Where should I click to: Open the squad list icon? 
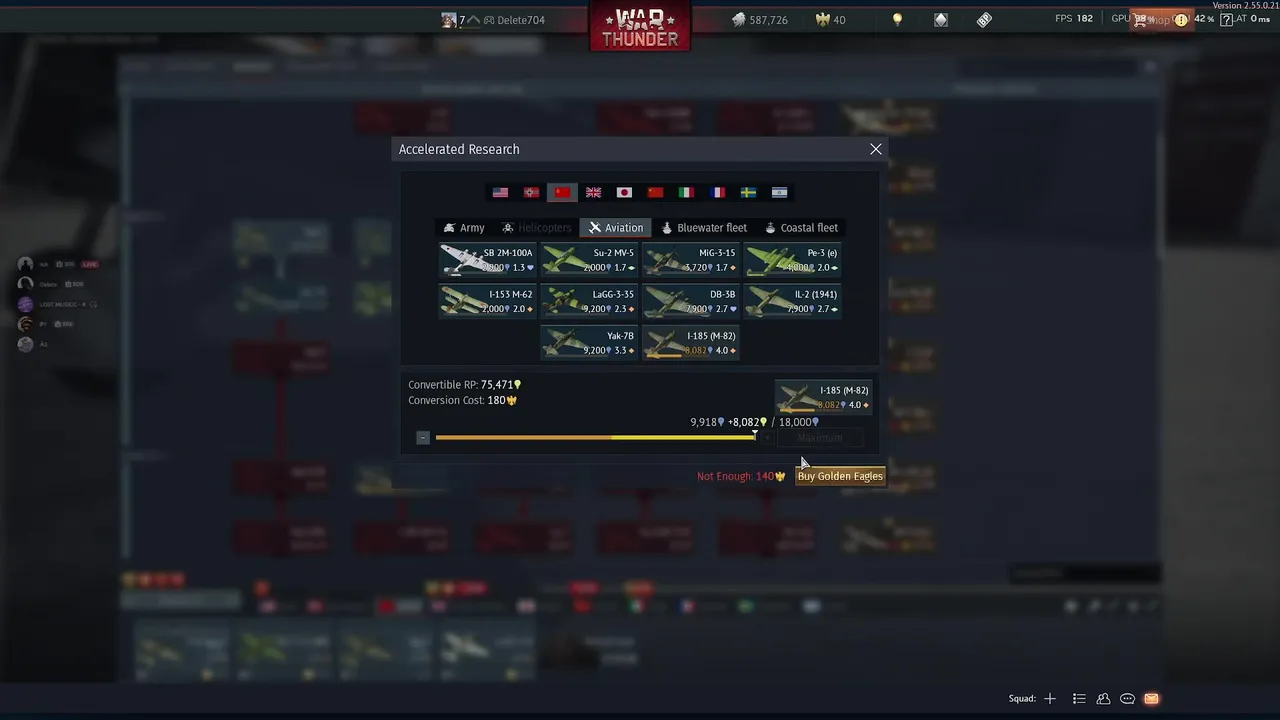pyautogui.click(x=1079, y=699)
